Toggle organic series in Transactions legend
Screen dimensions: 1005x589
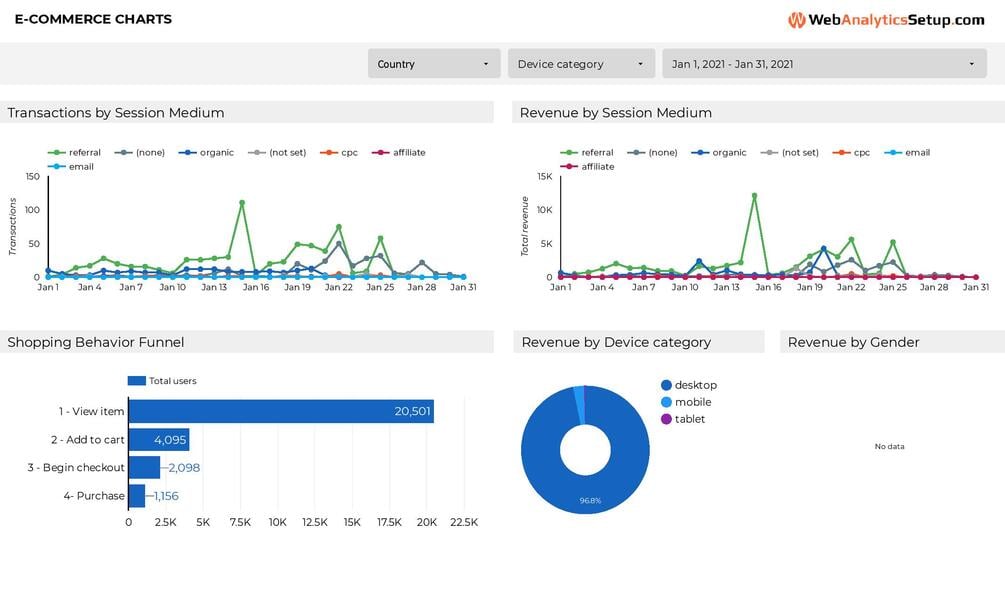point(206,153)
